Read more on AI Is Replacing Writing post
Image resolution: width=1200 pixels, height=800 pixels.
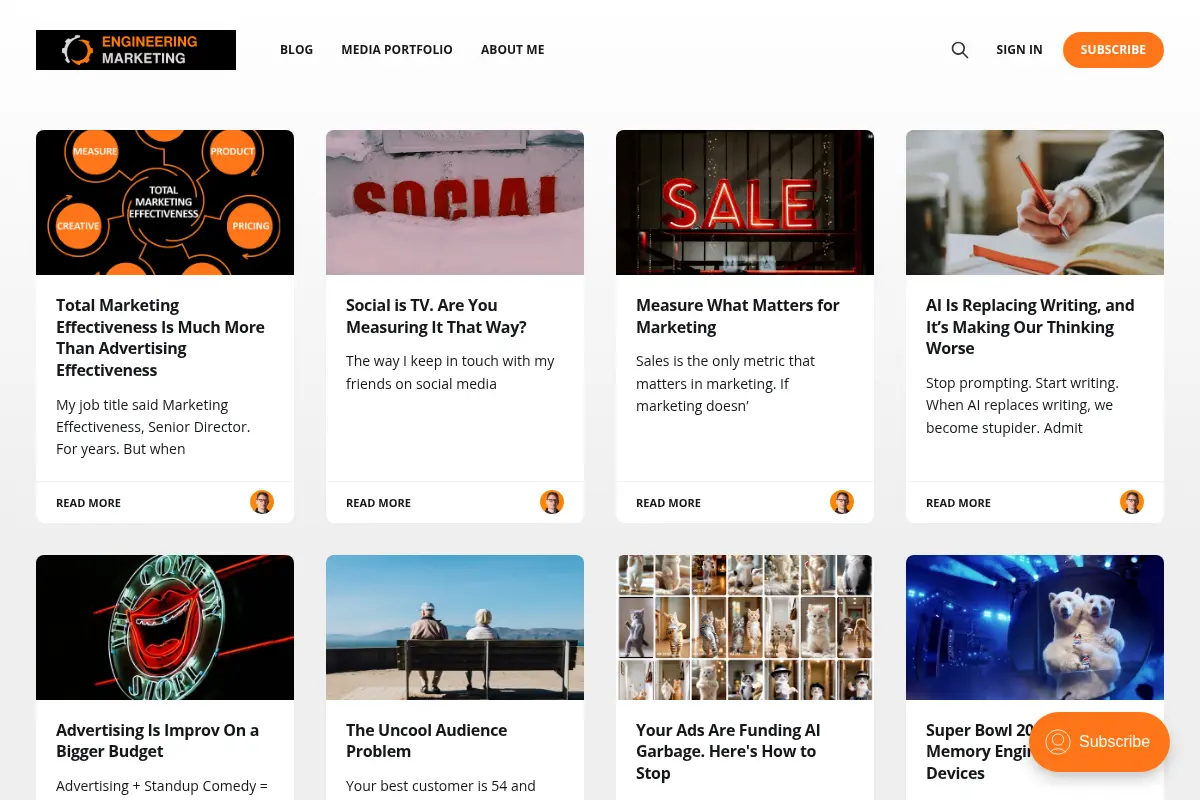pos(958,503)
